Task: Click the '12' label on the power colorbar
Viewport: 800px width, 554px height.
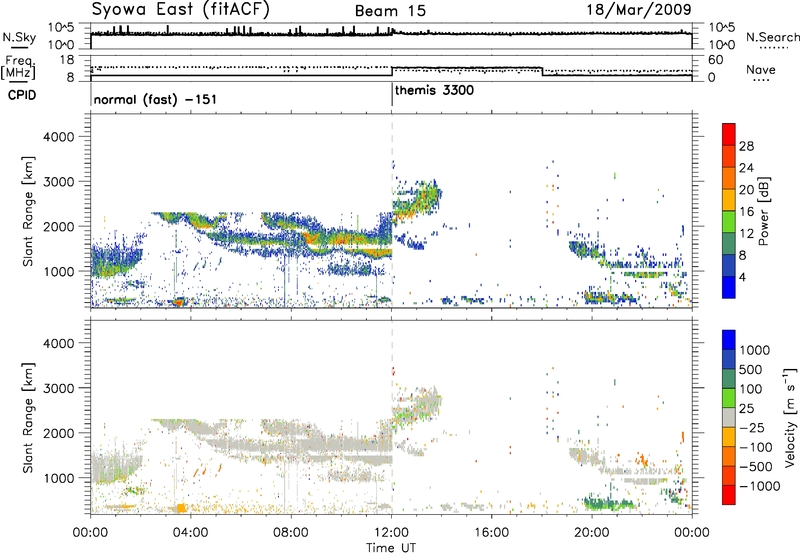Action: (x=746, y=234)
